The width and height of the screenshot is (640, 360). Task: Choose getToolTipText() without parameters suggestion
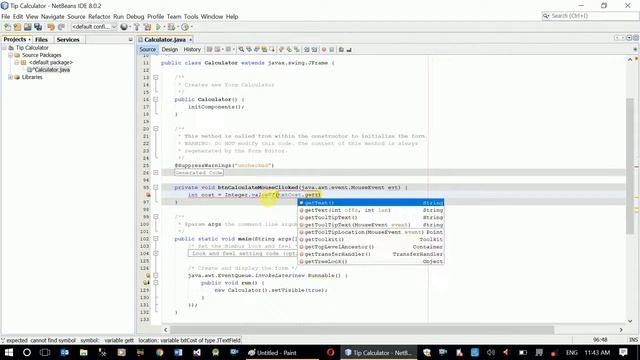(x=370, y=218)
